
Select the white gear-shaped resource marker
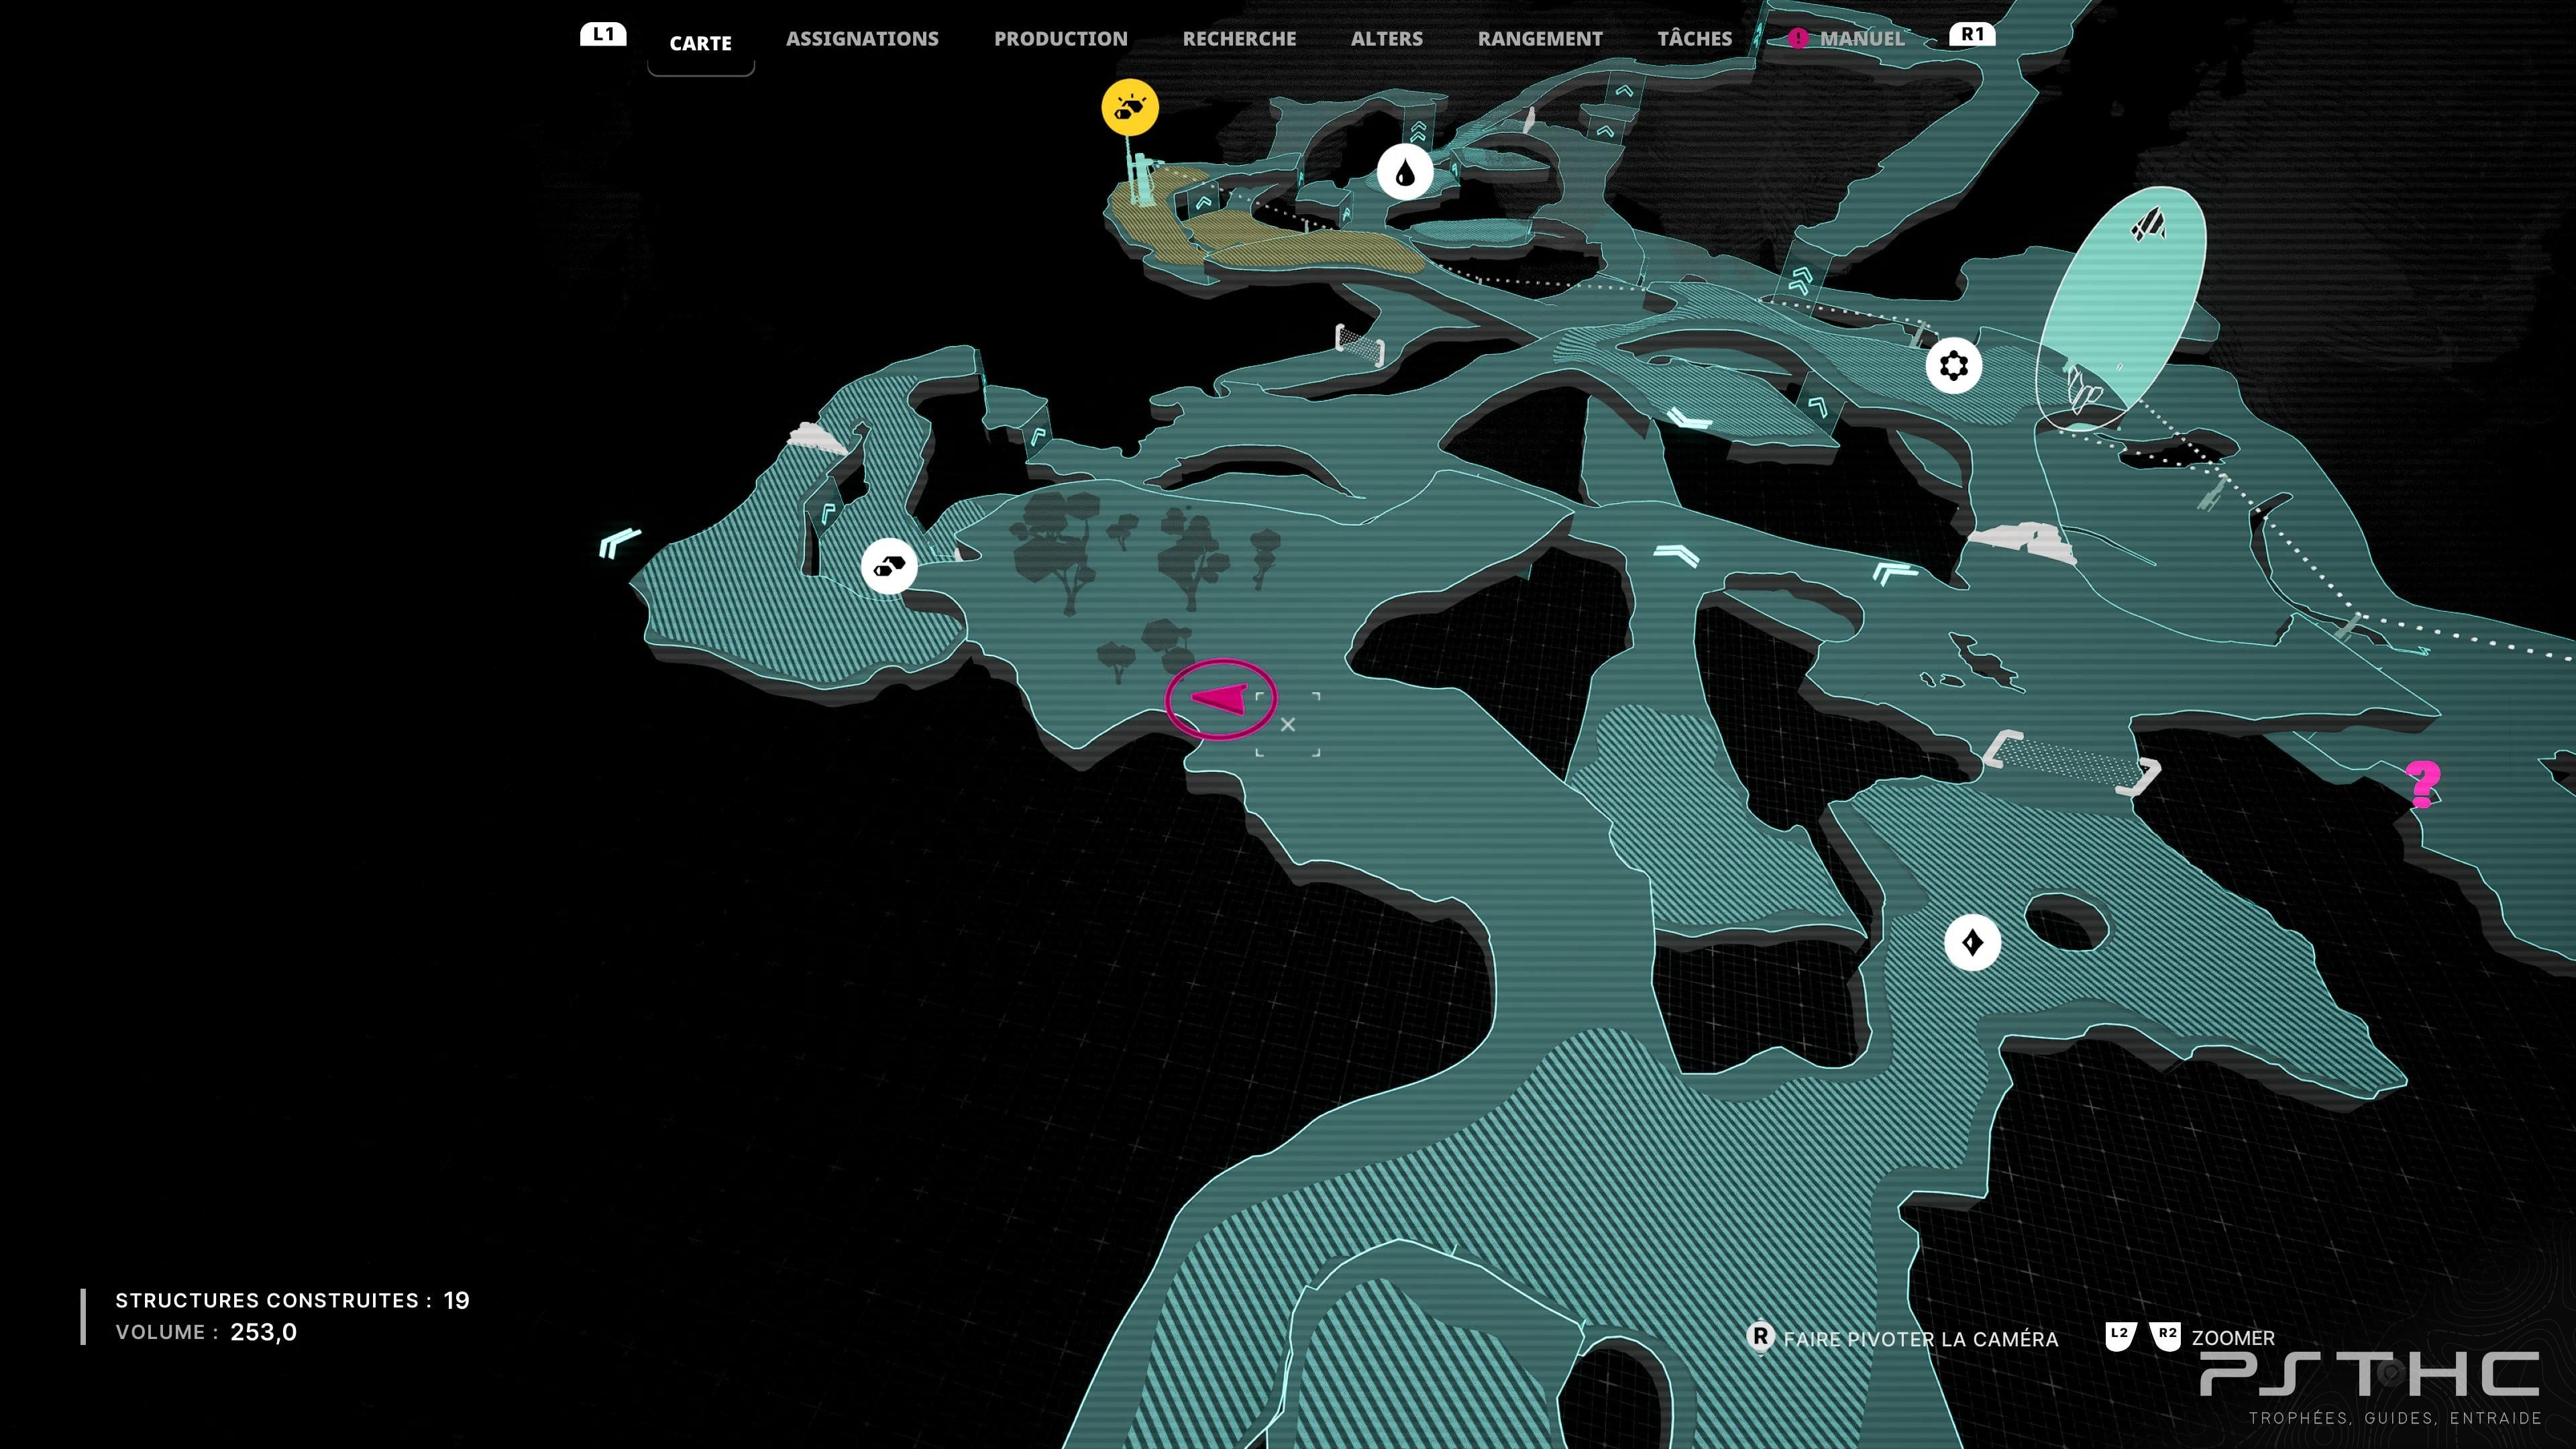[x=1953, y=365]
